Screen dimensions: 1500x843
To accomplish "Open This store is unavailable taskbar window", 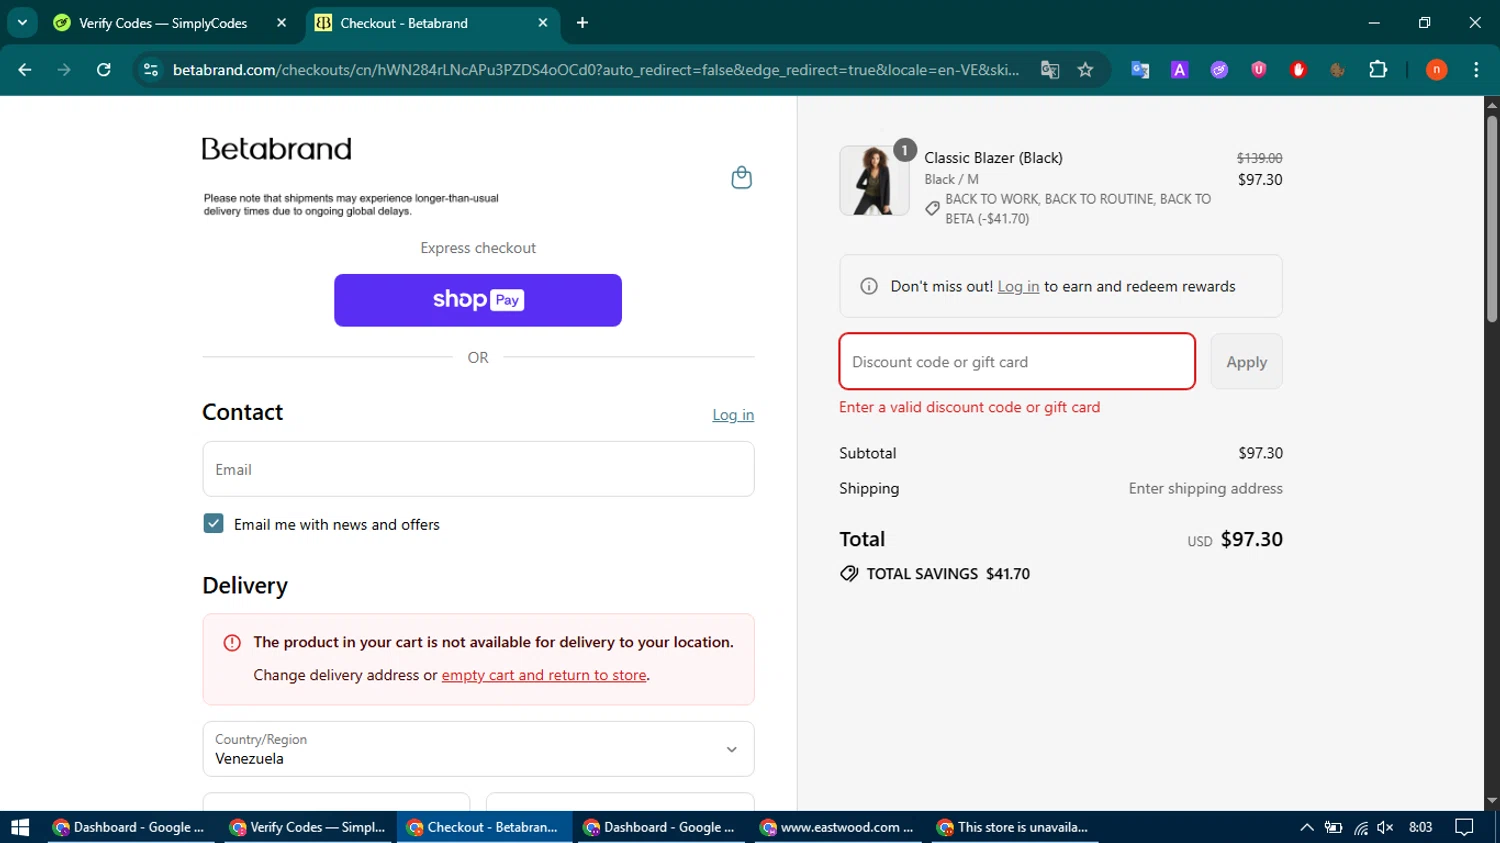I will coord(1015,827).
